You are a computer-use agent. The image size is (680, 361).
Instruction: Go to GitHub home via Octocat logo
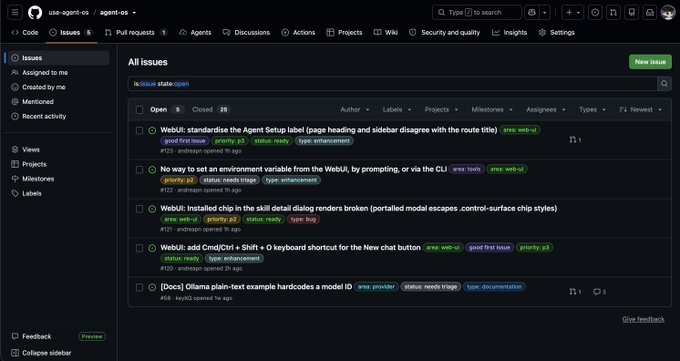coord(35,13)
